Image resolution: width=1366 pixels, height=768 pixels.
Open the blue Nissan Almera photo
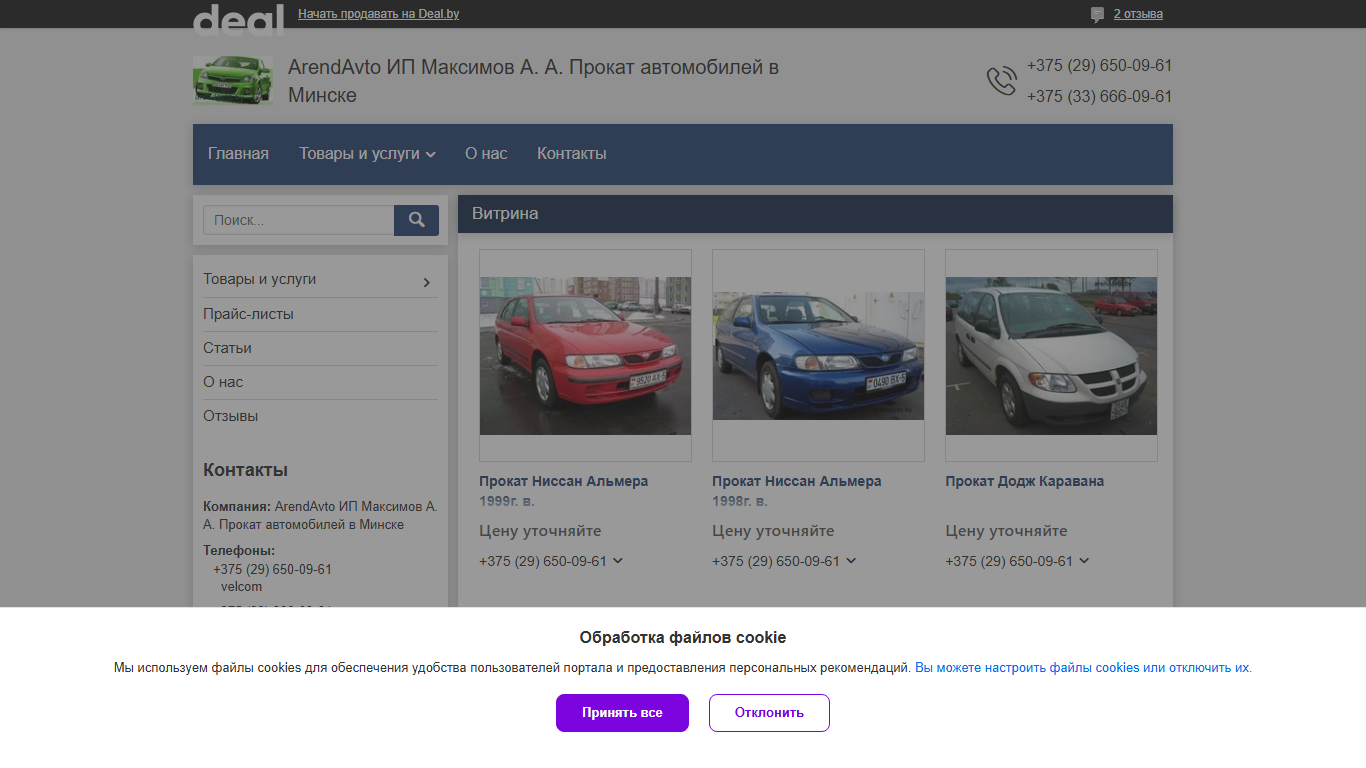pos(818,355)
